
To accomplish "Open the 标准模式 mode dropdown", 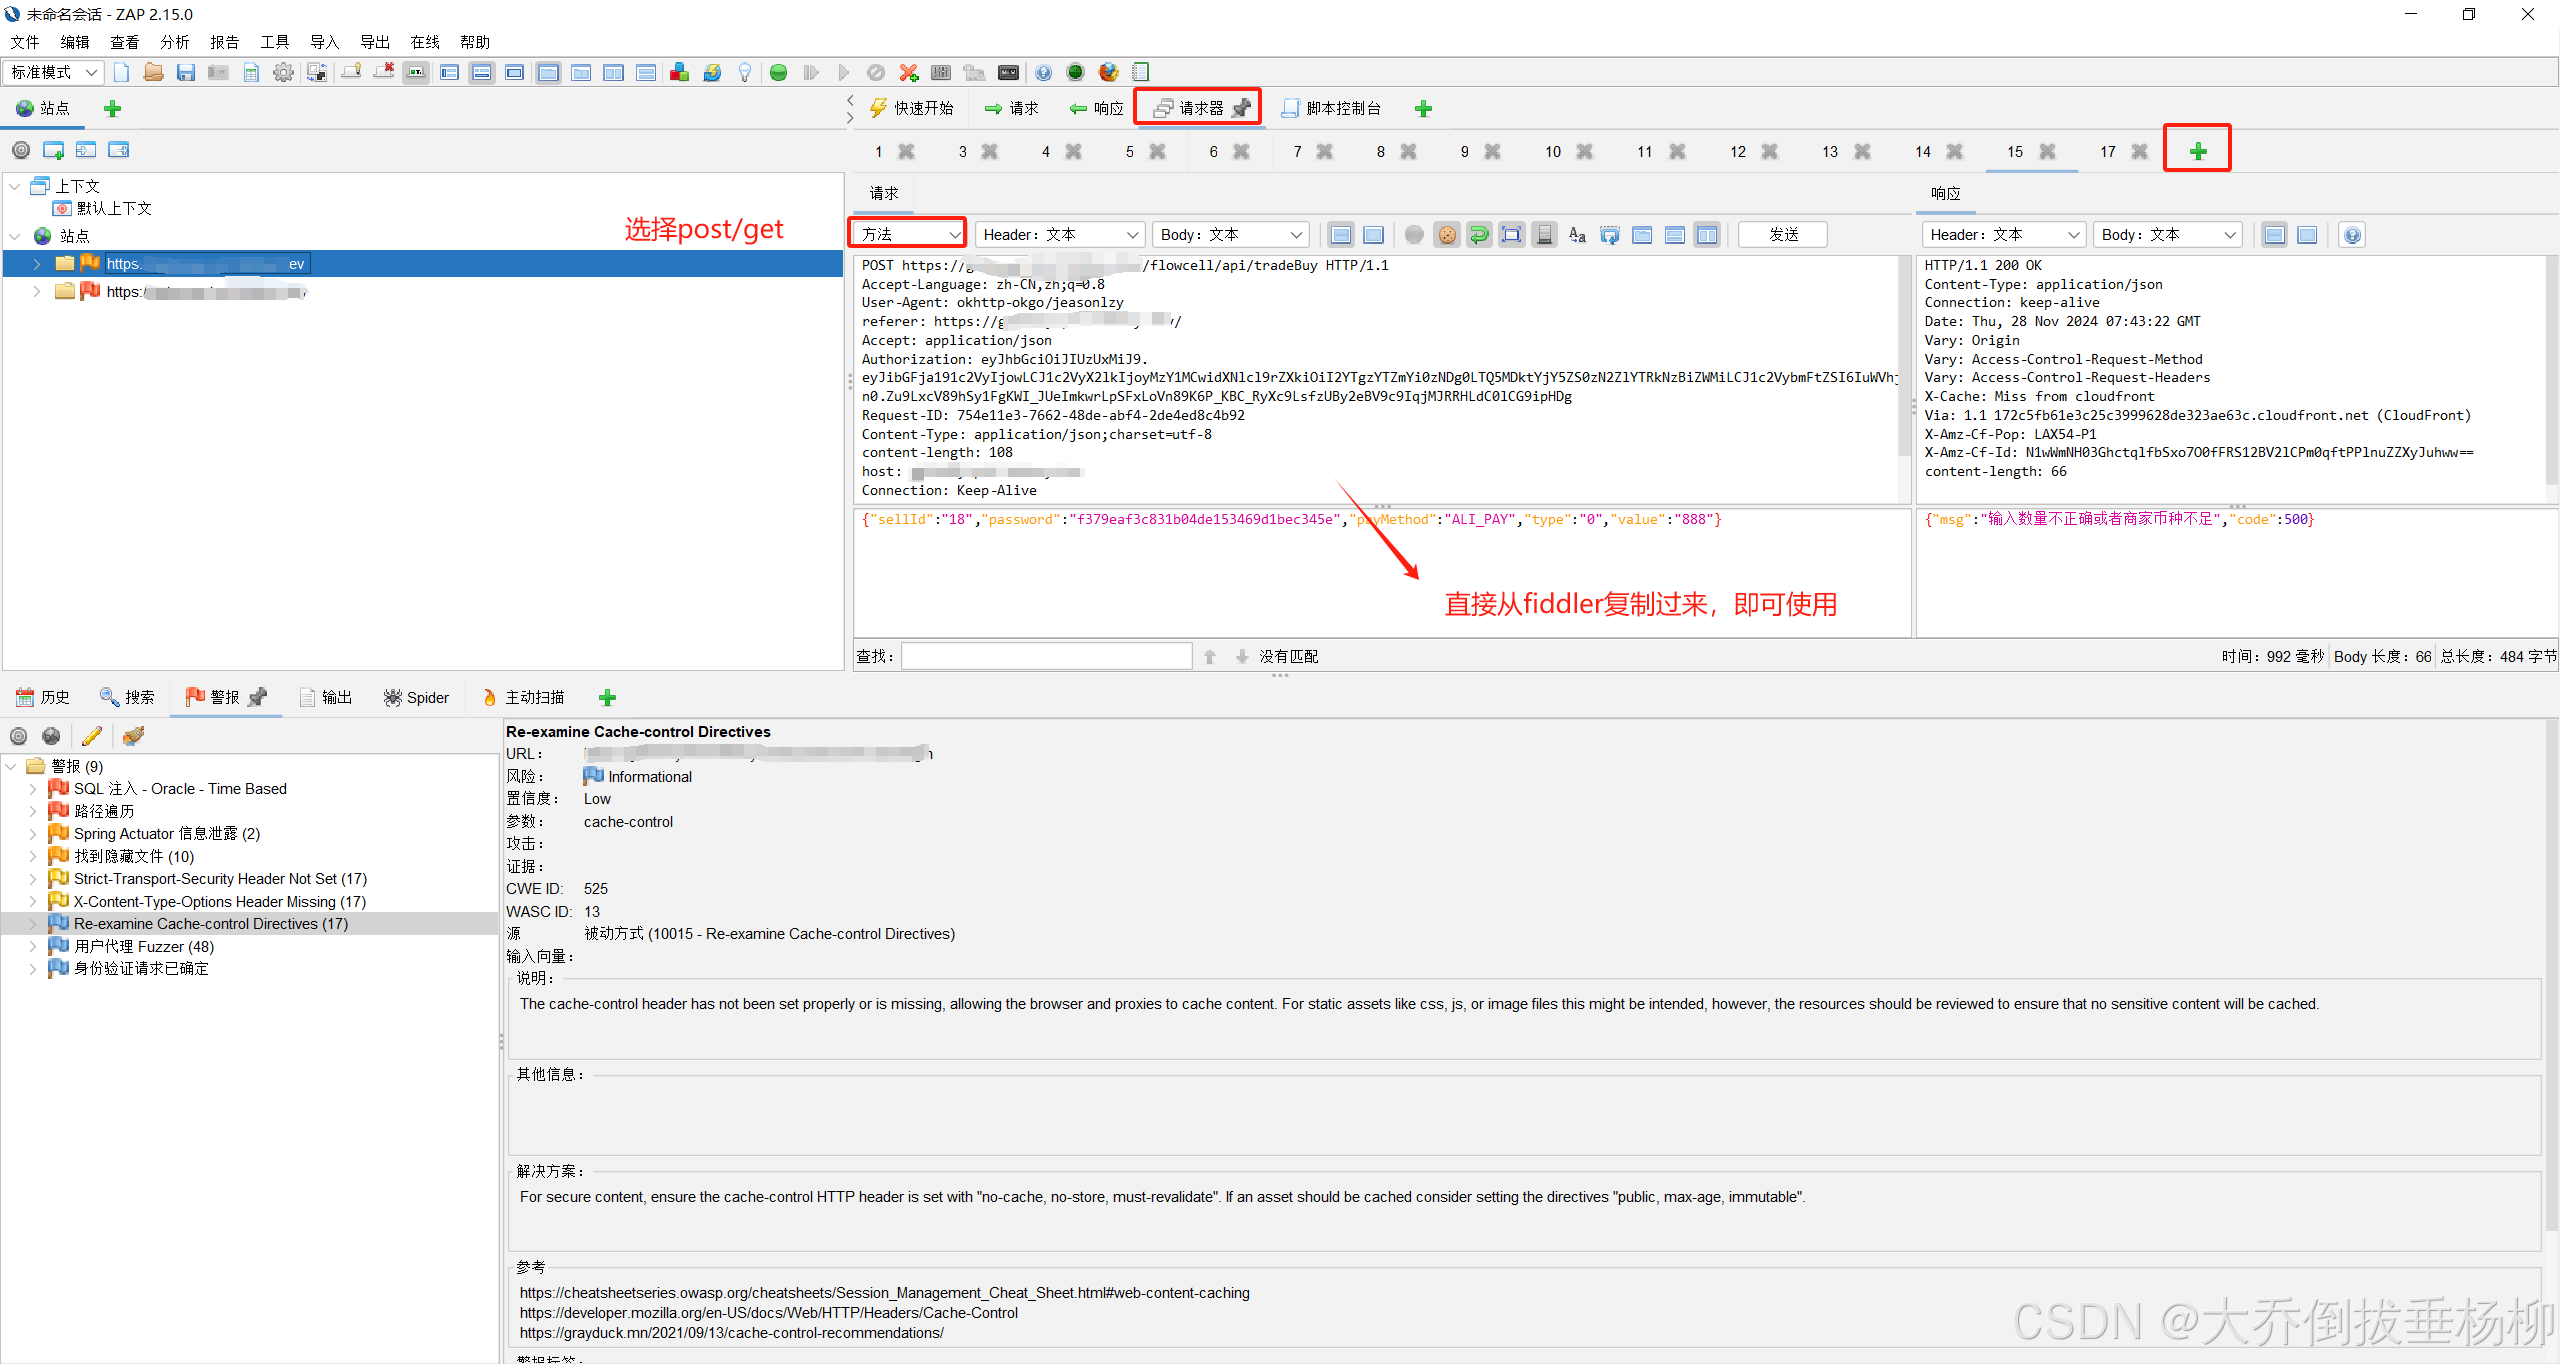I will point(54,72).
